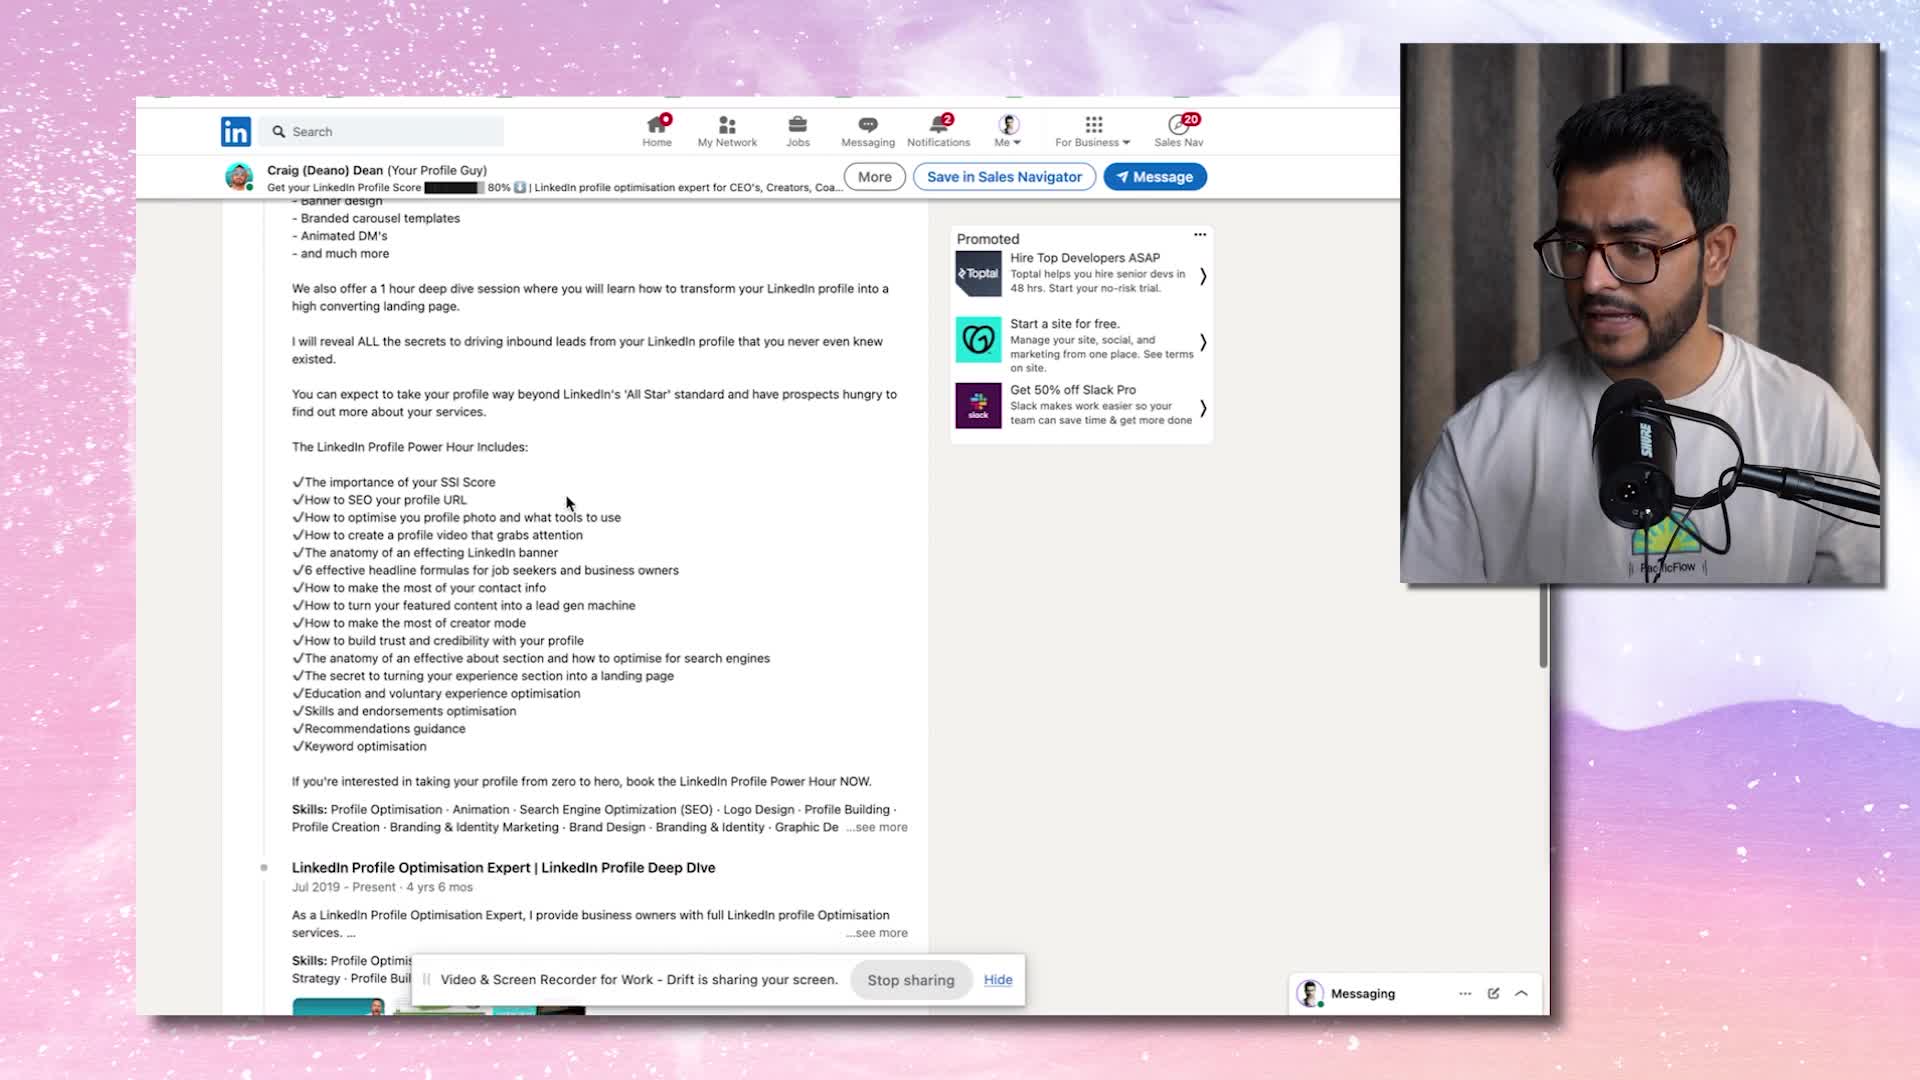Image resolution: width=1920 pixels, height=1080 pixels.
Task: Open My Network icon
Action: click(x=727, y=125)
